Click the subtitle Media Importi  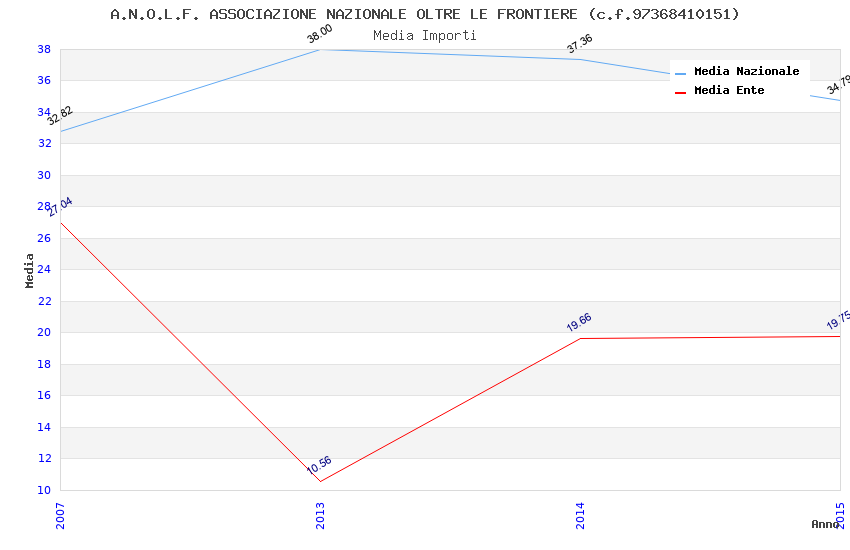[424, 36]
